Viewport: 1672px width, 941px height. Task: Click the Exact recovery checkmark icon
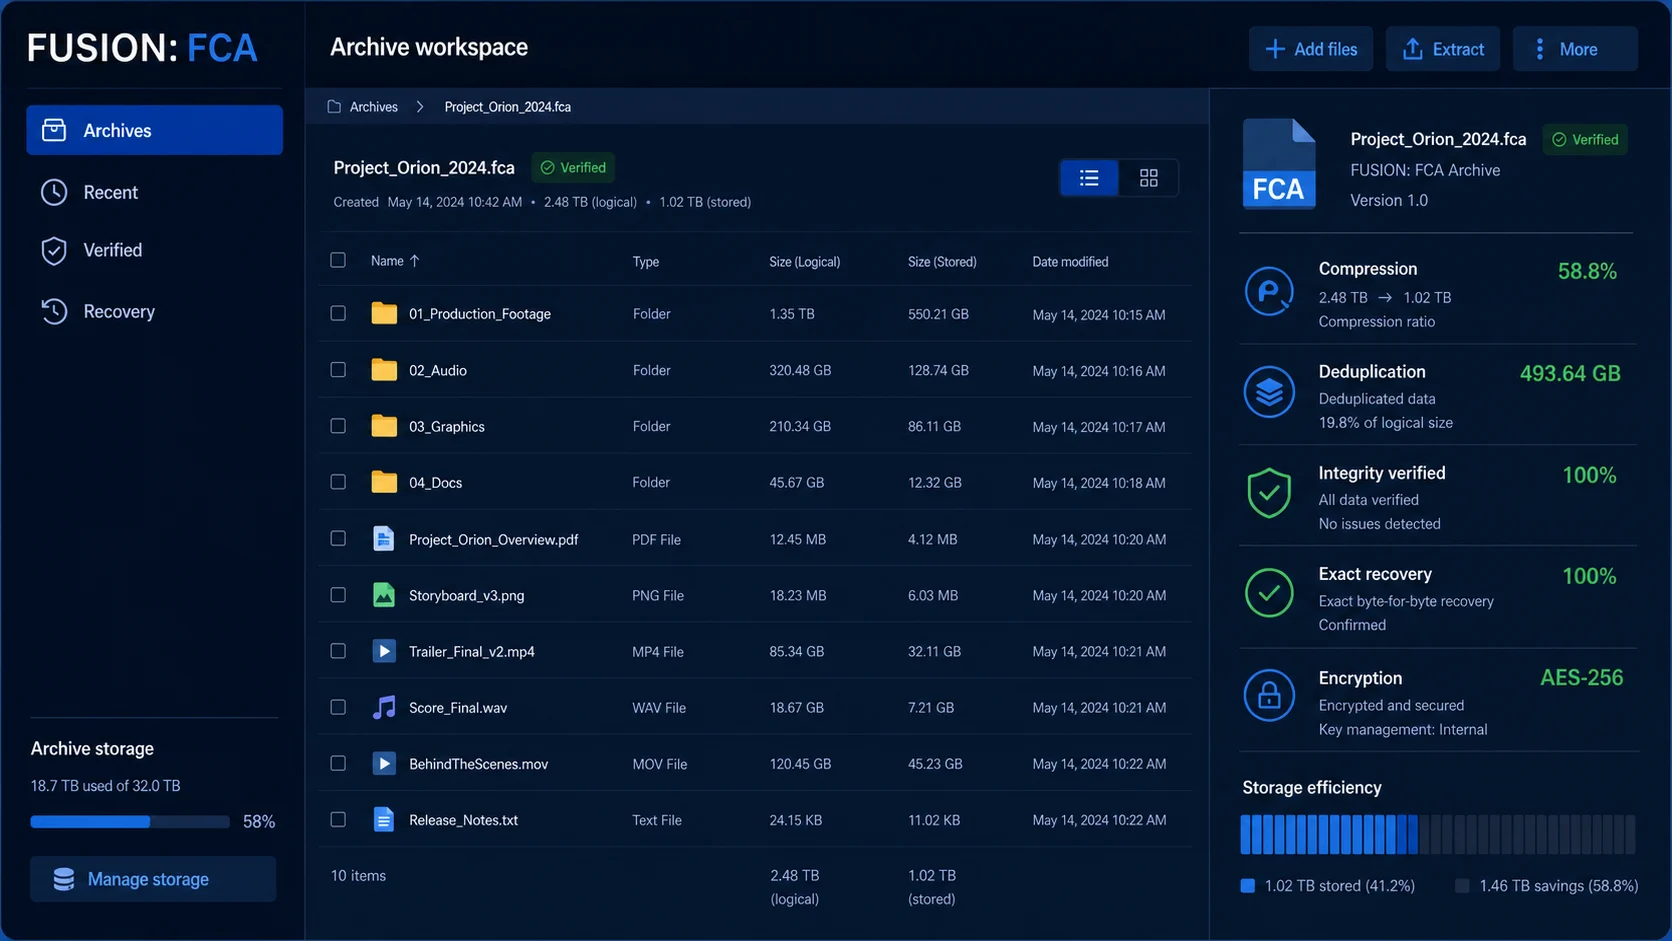1269,593
